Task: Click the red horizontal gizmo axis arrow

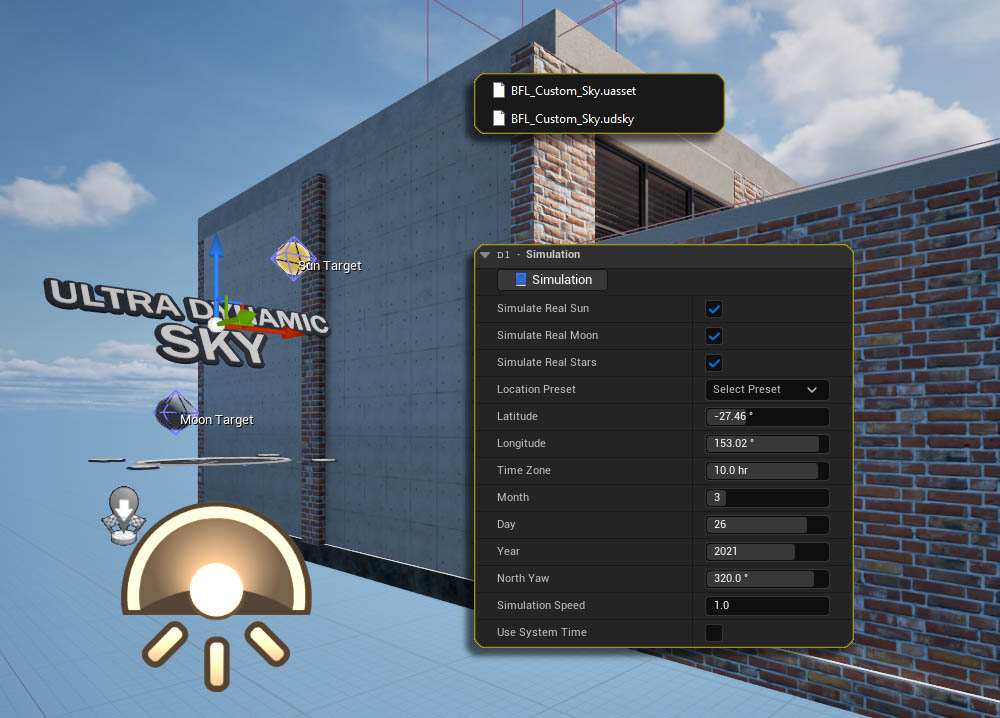Action: (x=265, y=329)
